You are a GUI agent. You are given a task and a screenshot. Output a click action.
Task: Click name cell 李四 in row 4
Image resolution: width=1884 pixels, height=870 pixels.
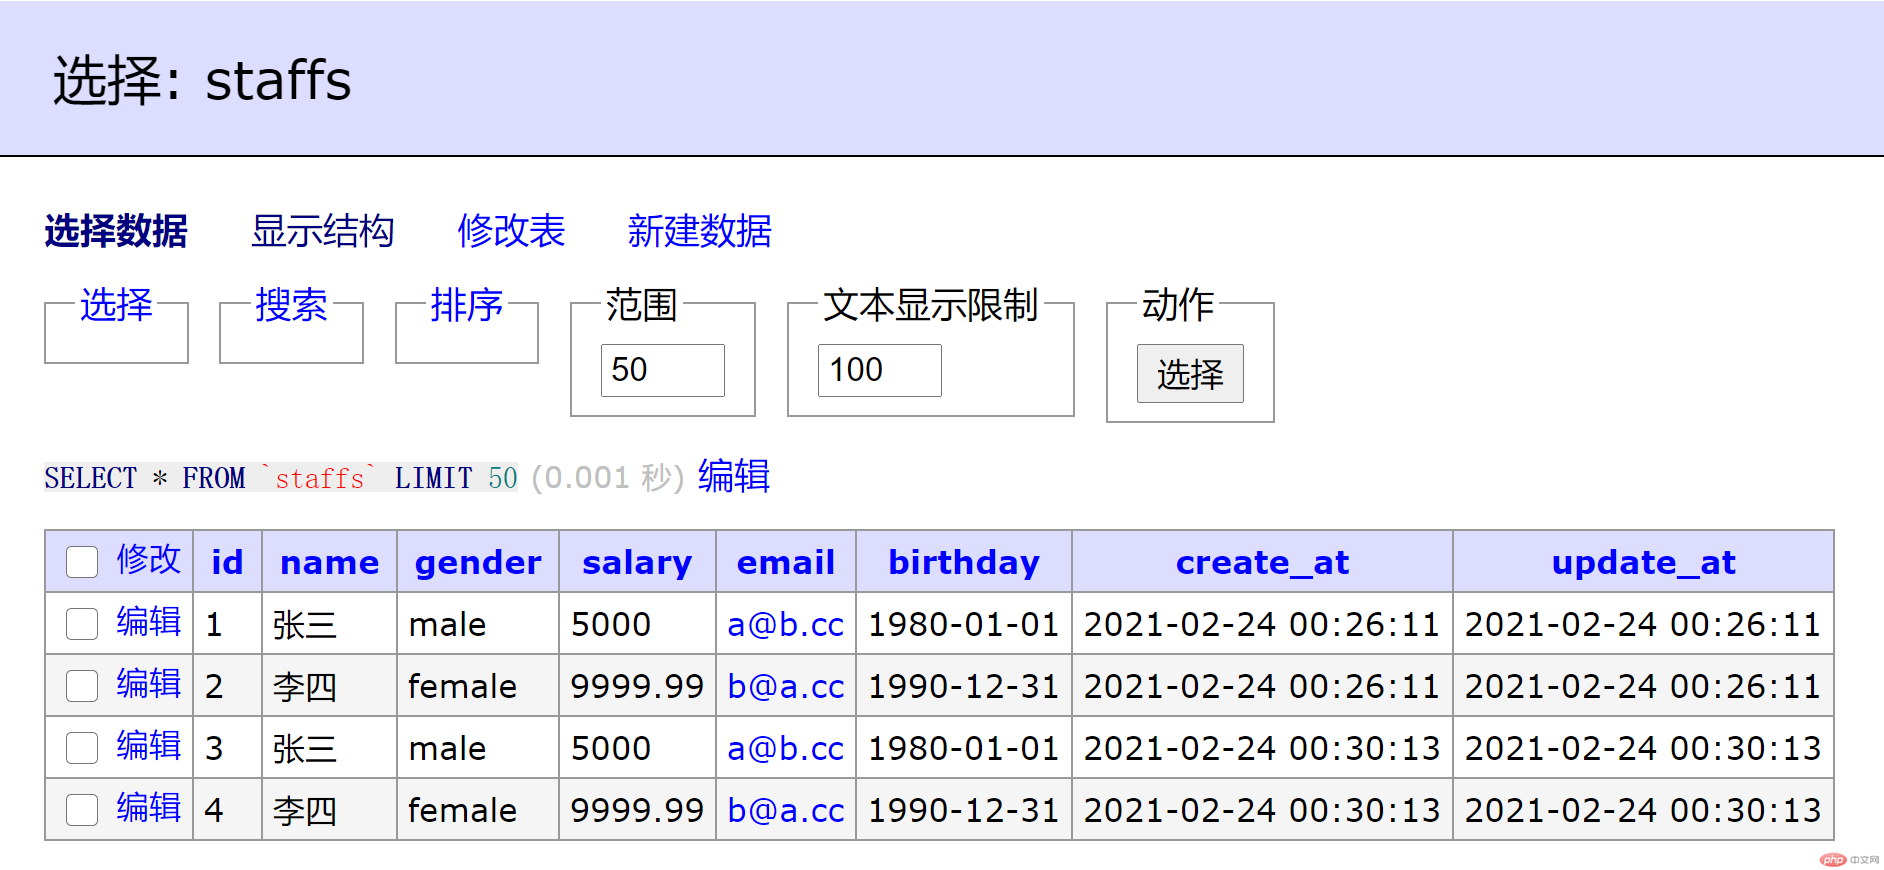pyautogui.click(x=305, y=811)
